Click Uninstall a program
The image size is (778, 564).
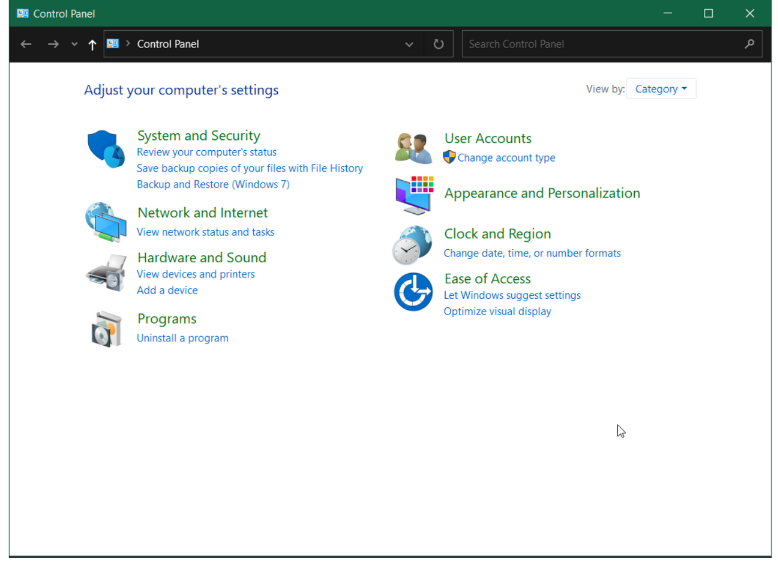(182, 338)
